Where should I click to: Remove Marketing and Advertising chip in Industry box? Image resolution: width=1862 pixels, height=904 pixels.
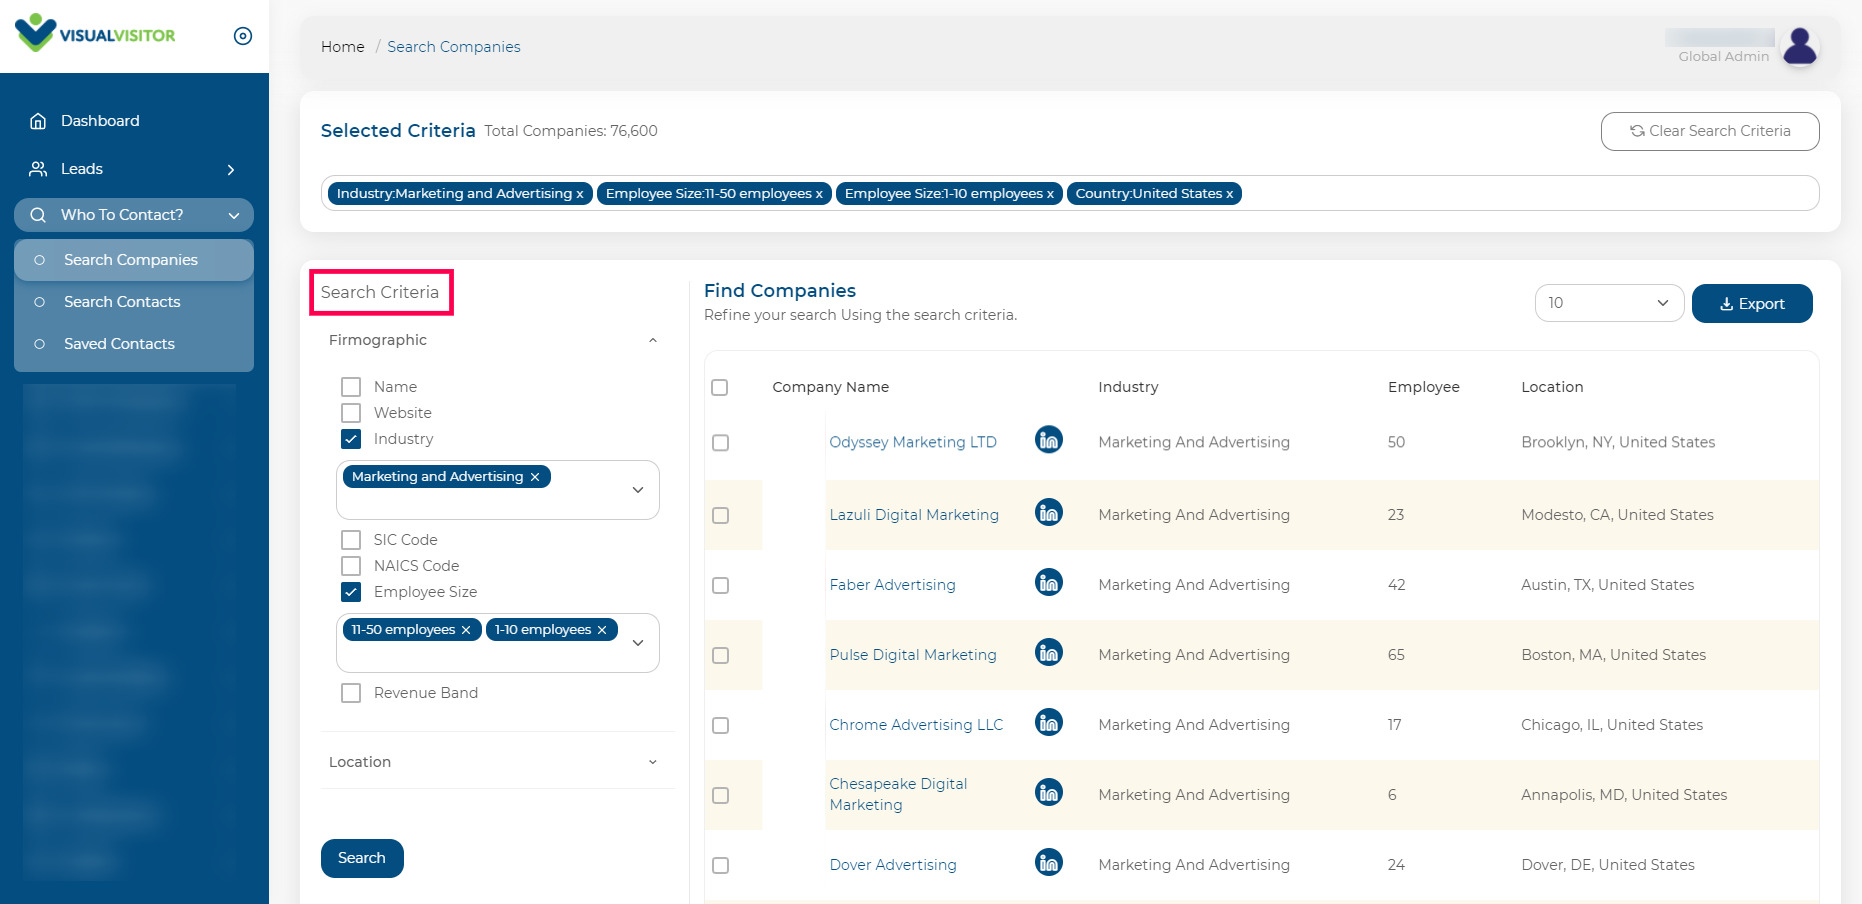point(535,477)
